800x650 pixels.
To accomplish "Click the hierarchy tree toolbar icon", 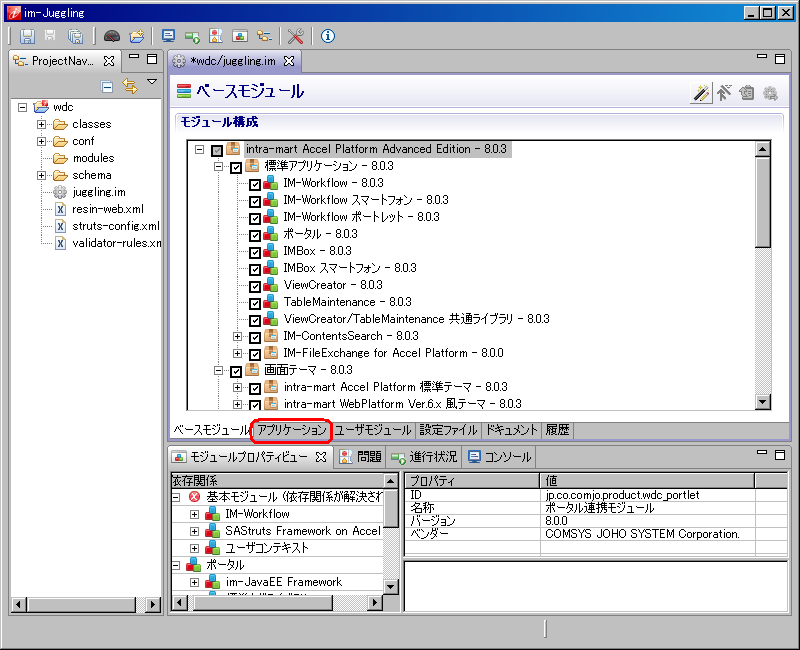I will (264, 36).
